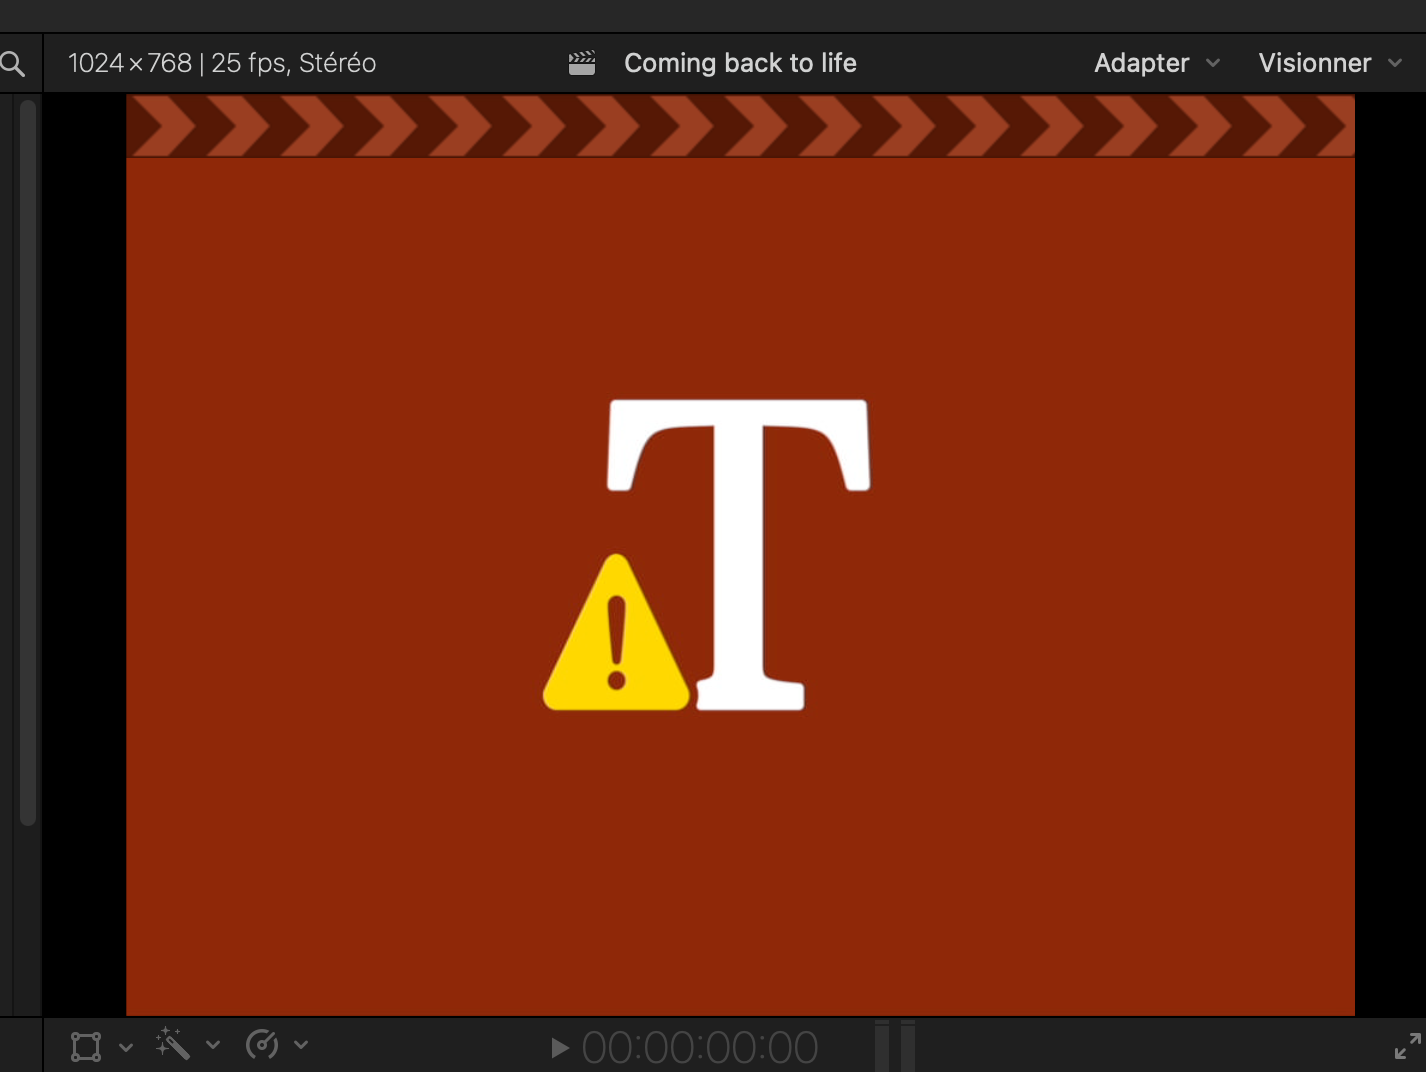Expand the Transform tool chevron menu

tap(126, 1047)
